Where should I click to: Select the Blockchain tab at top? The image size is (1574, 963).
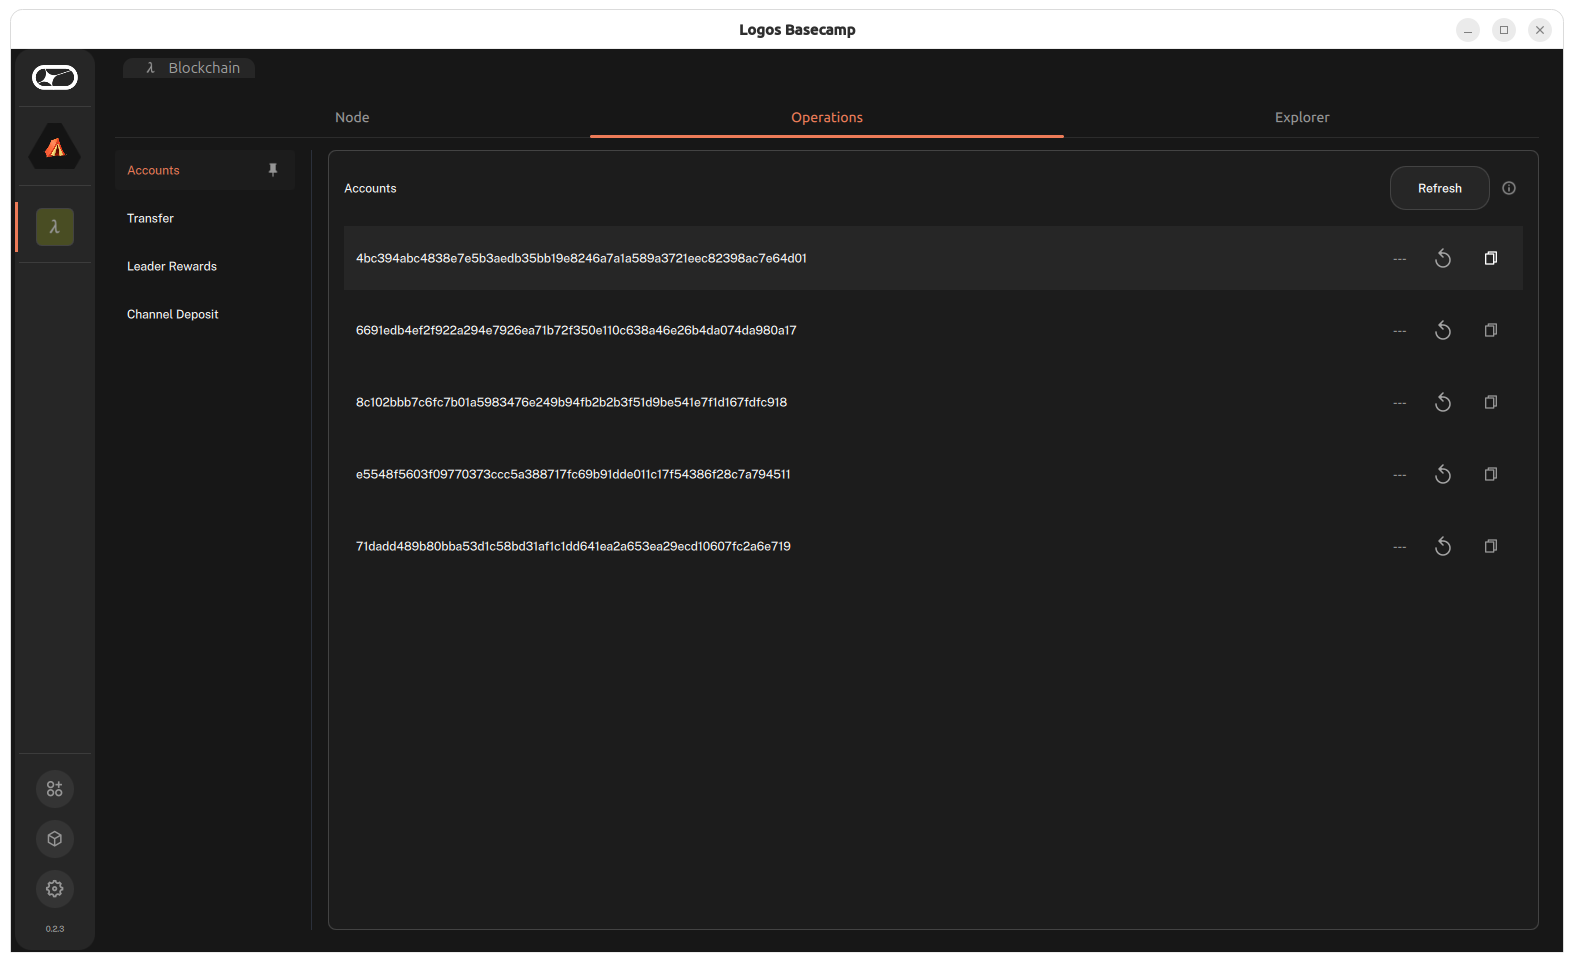click(189, 68)
